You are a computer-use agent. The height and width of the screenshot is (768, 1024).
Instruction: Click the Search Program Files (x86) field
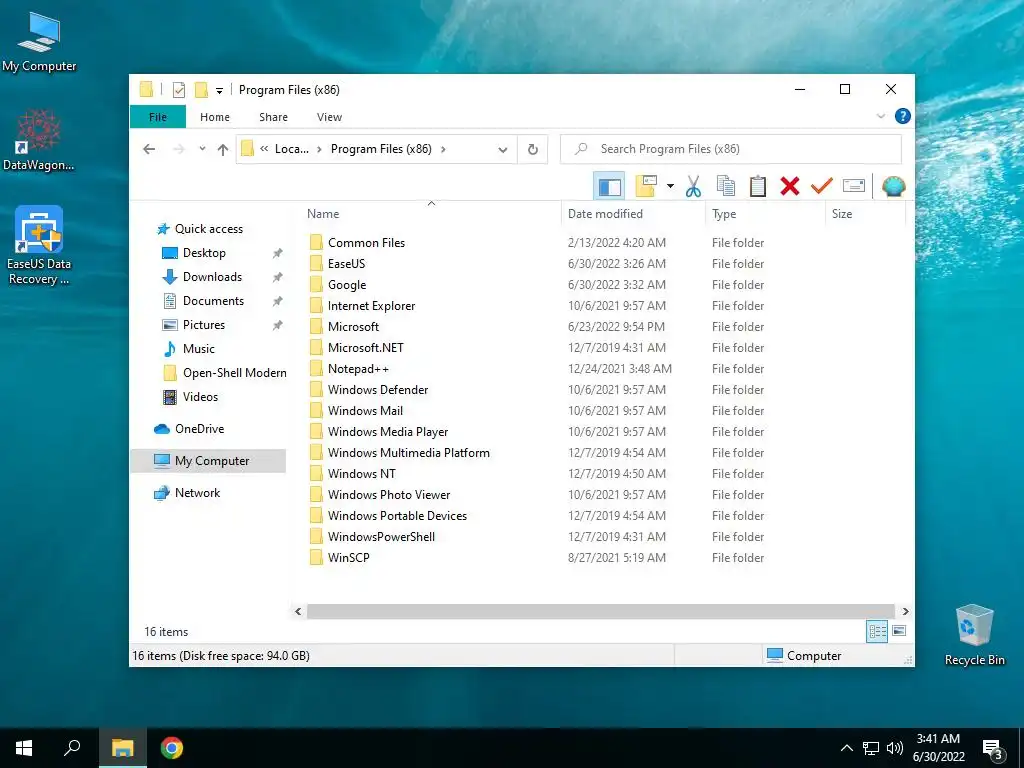[x=731, y=149]
